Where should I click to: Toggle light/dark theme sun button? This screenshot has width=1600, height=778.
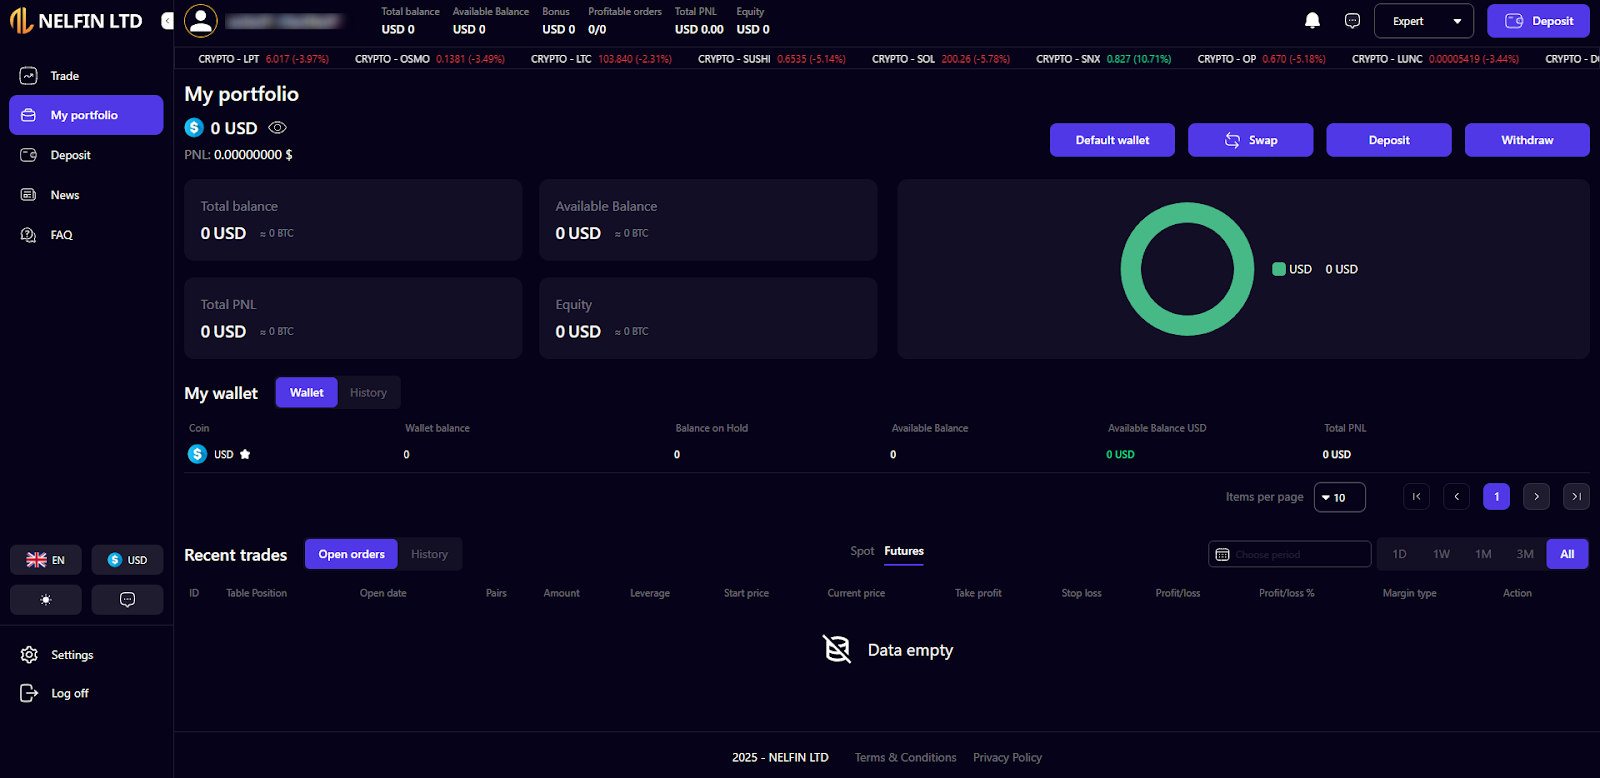point(46,600)
